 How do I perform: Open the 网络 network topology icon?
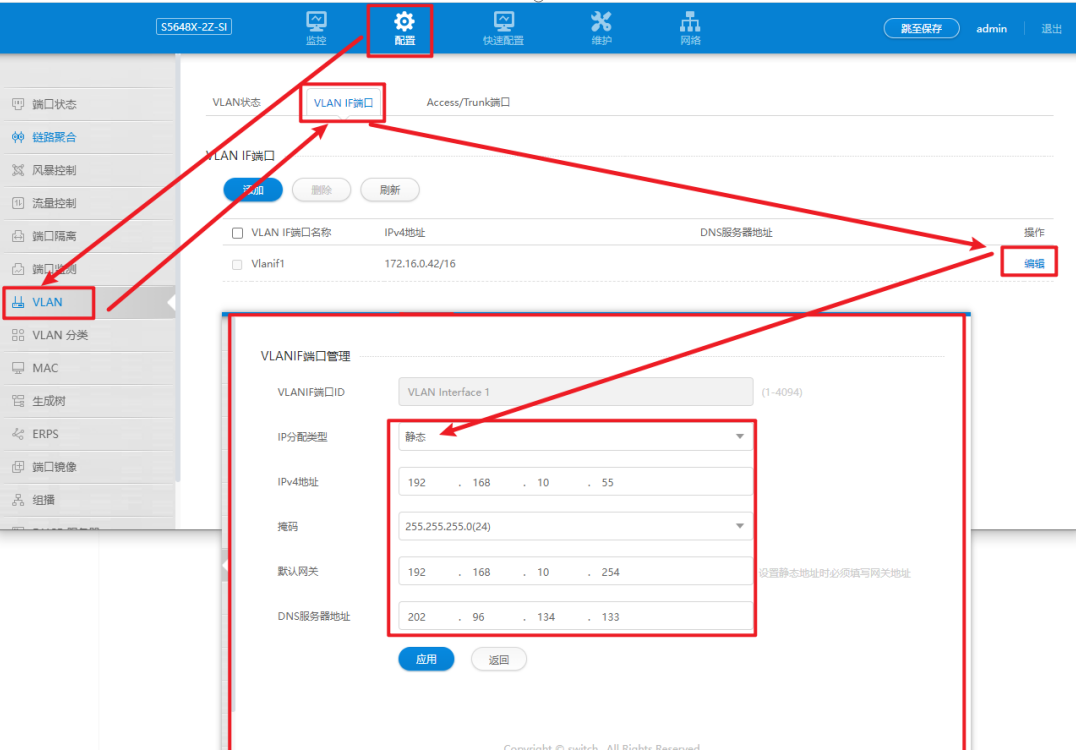coord(690,21)
